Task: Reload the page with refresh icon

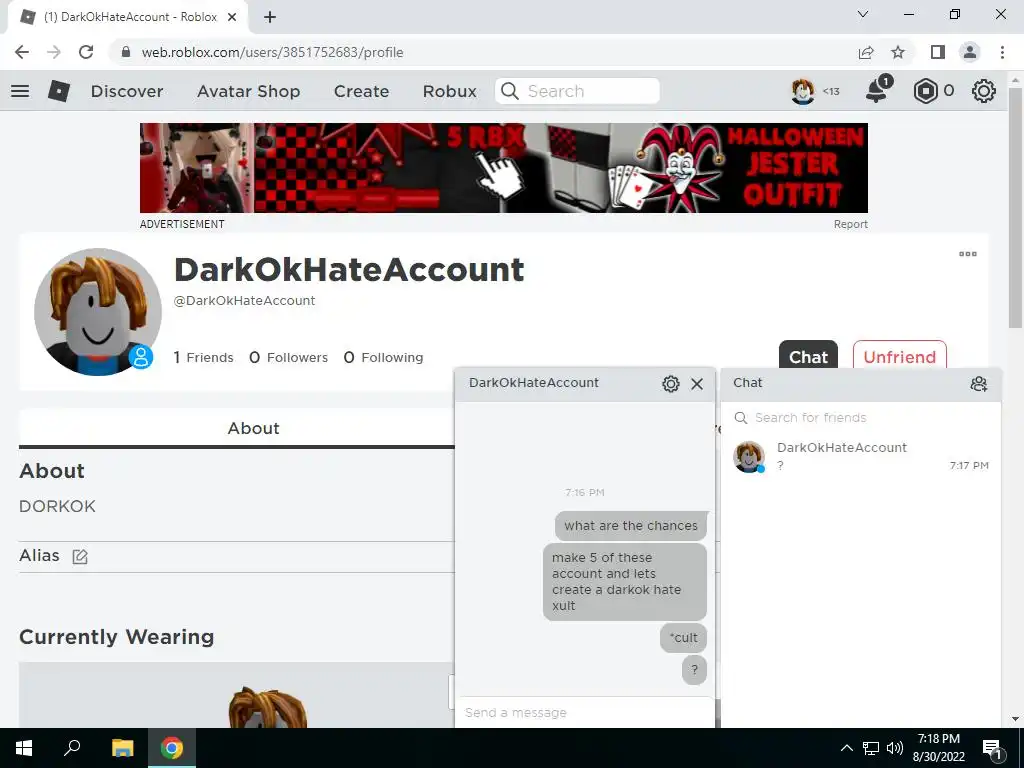Action: (86, 52)
